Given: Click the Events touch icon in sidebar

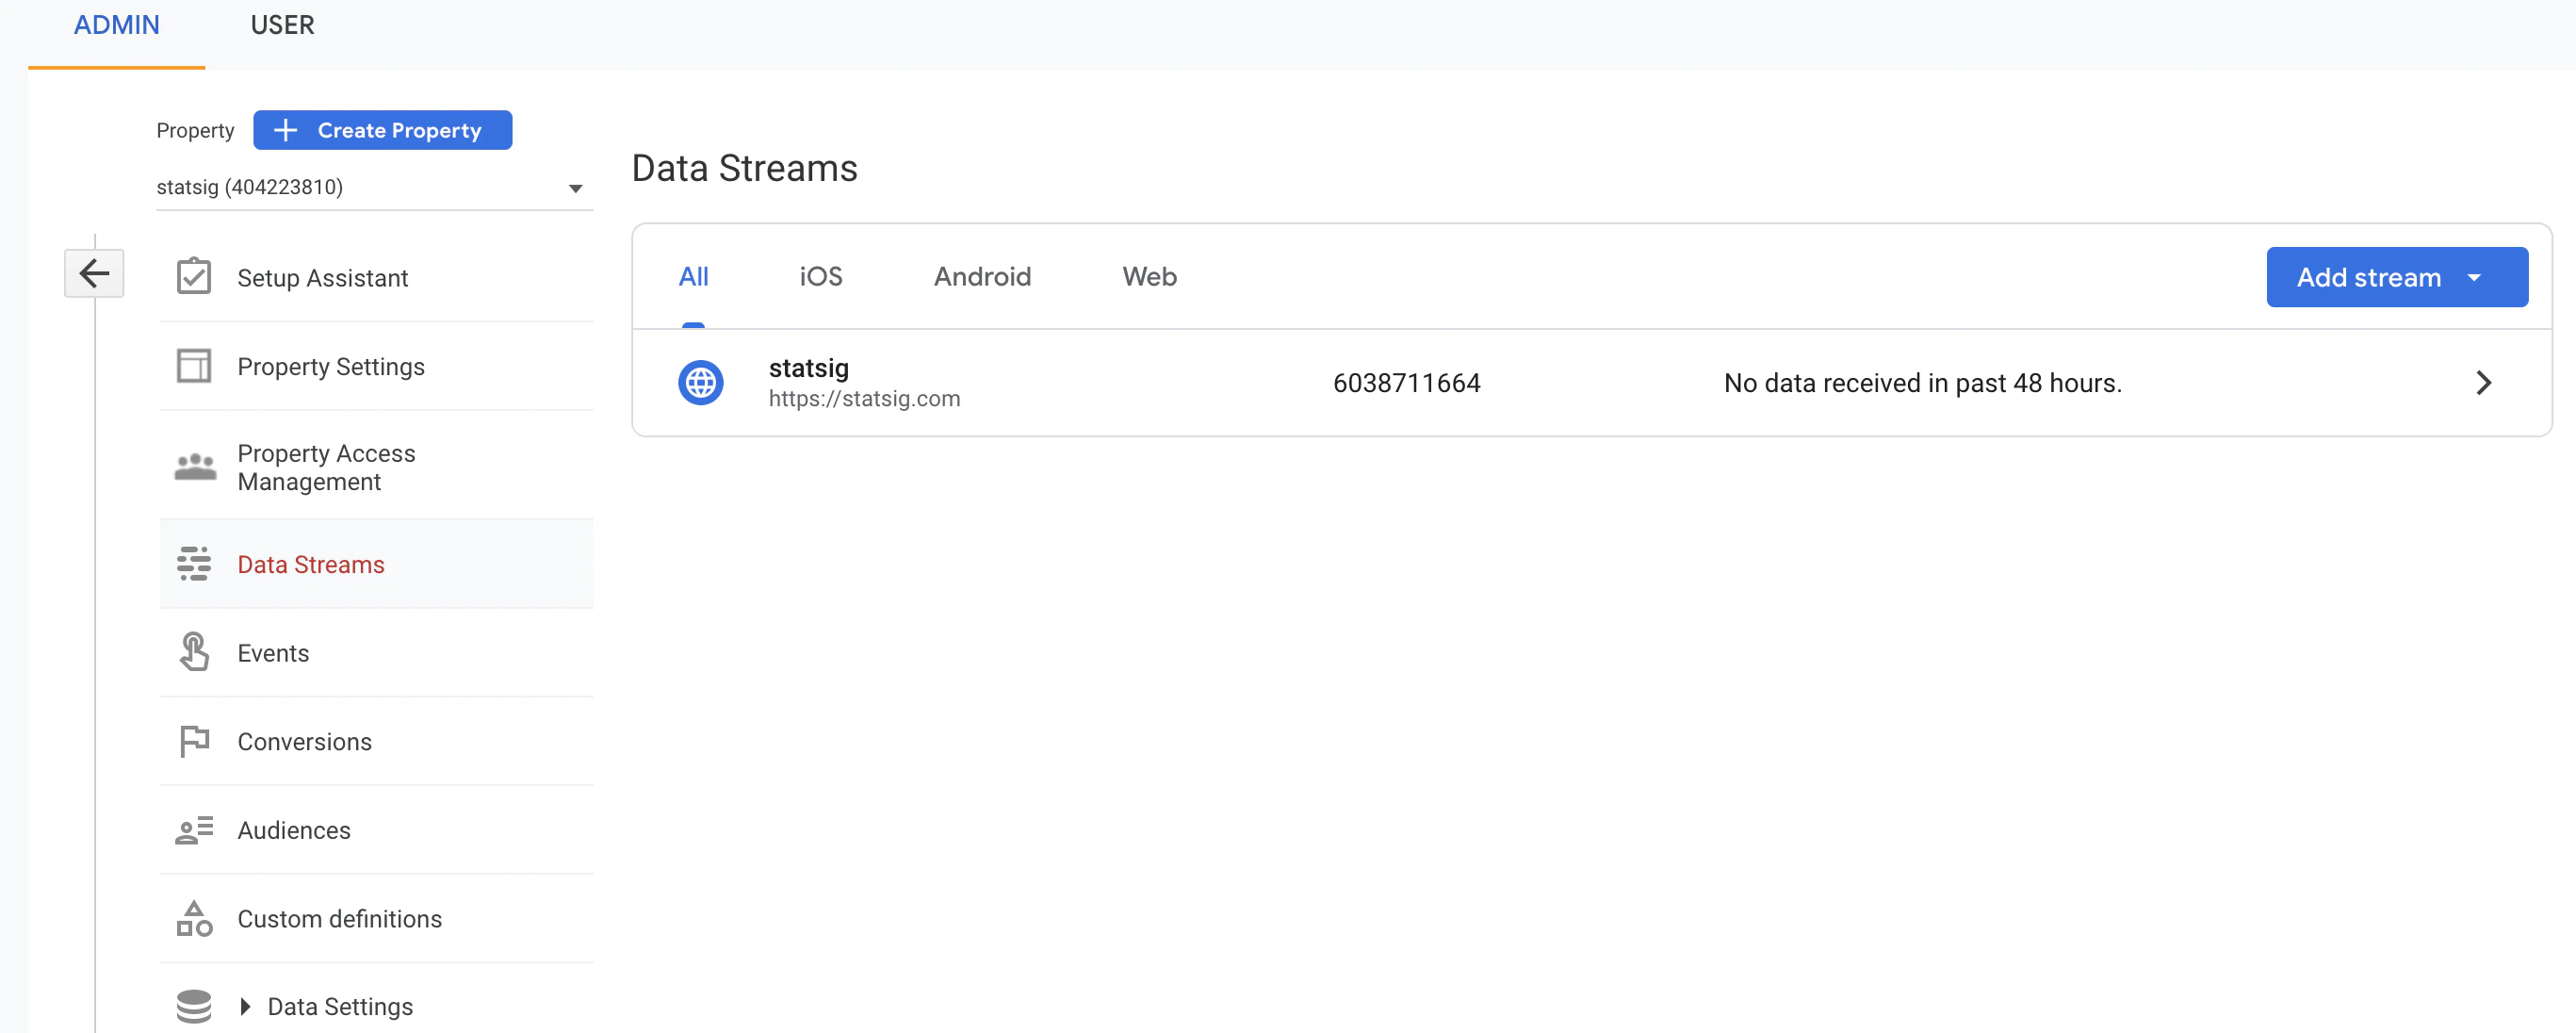Looking at the screenshot, I should (x=194, y=651).
